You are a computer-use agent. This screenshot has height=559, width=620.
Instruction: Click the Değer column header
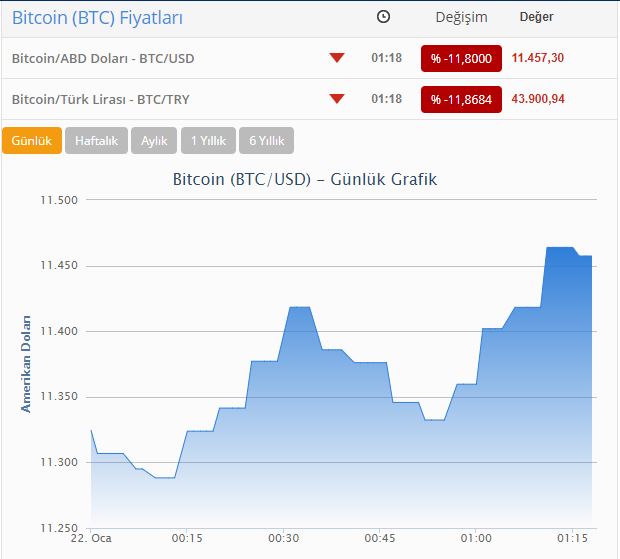point(536,17)
